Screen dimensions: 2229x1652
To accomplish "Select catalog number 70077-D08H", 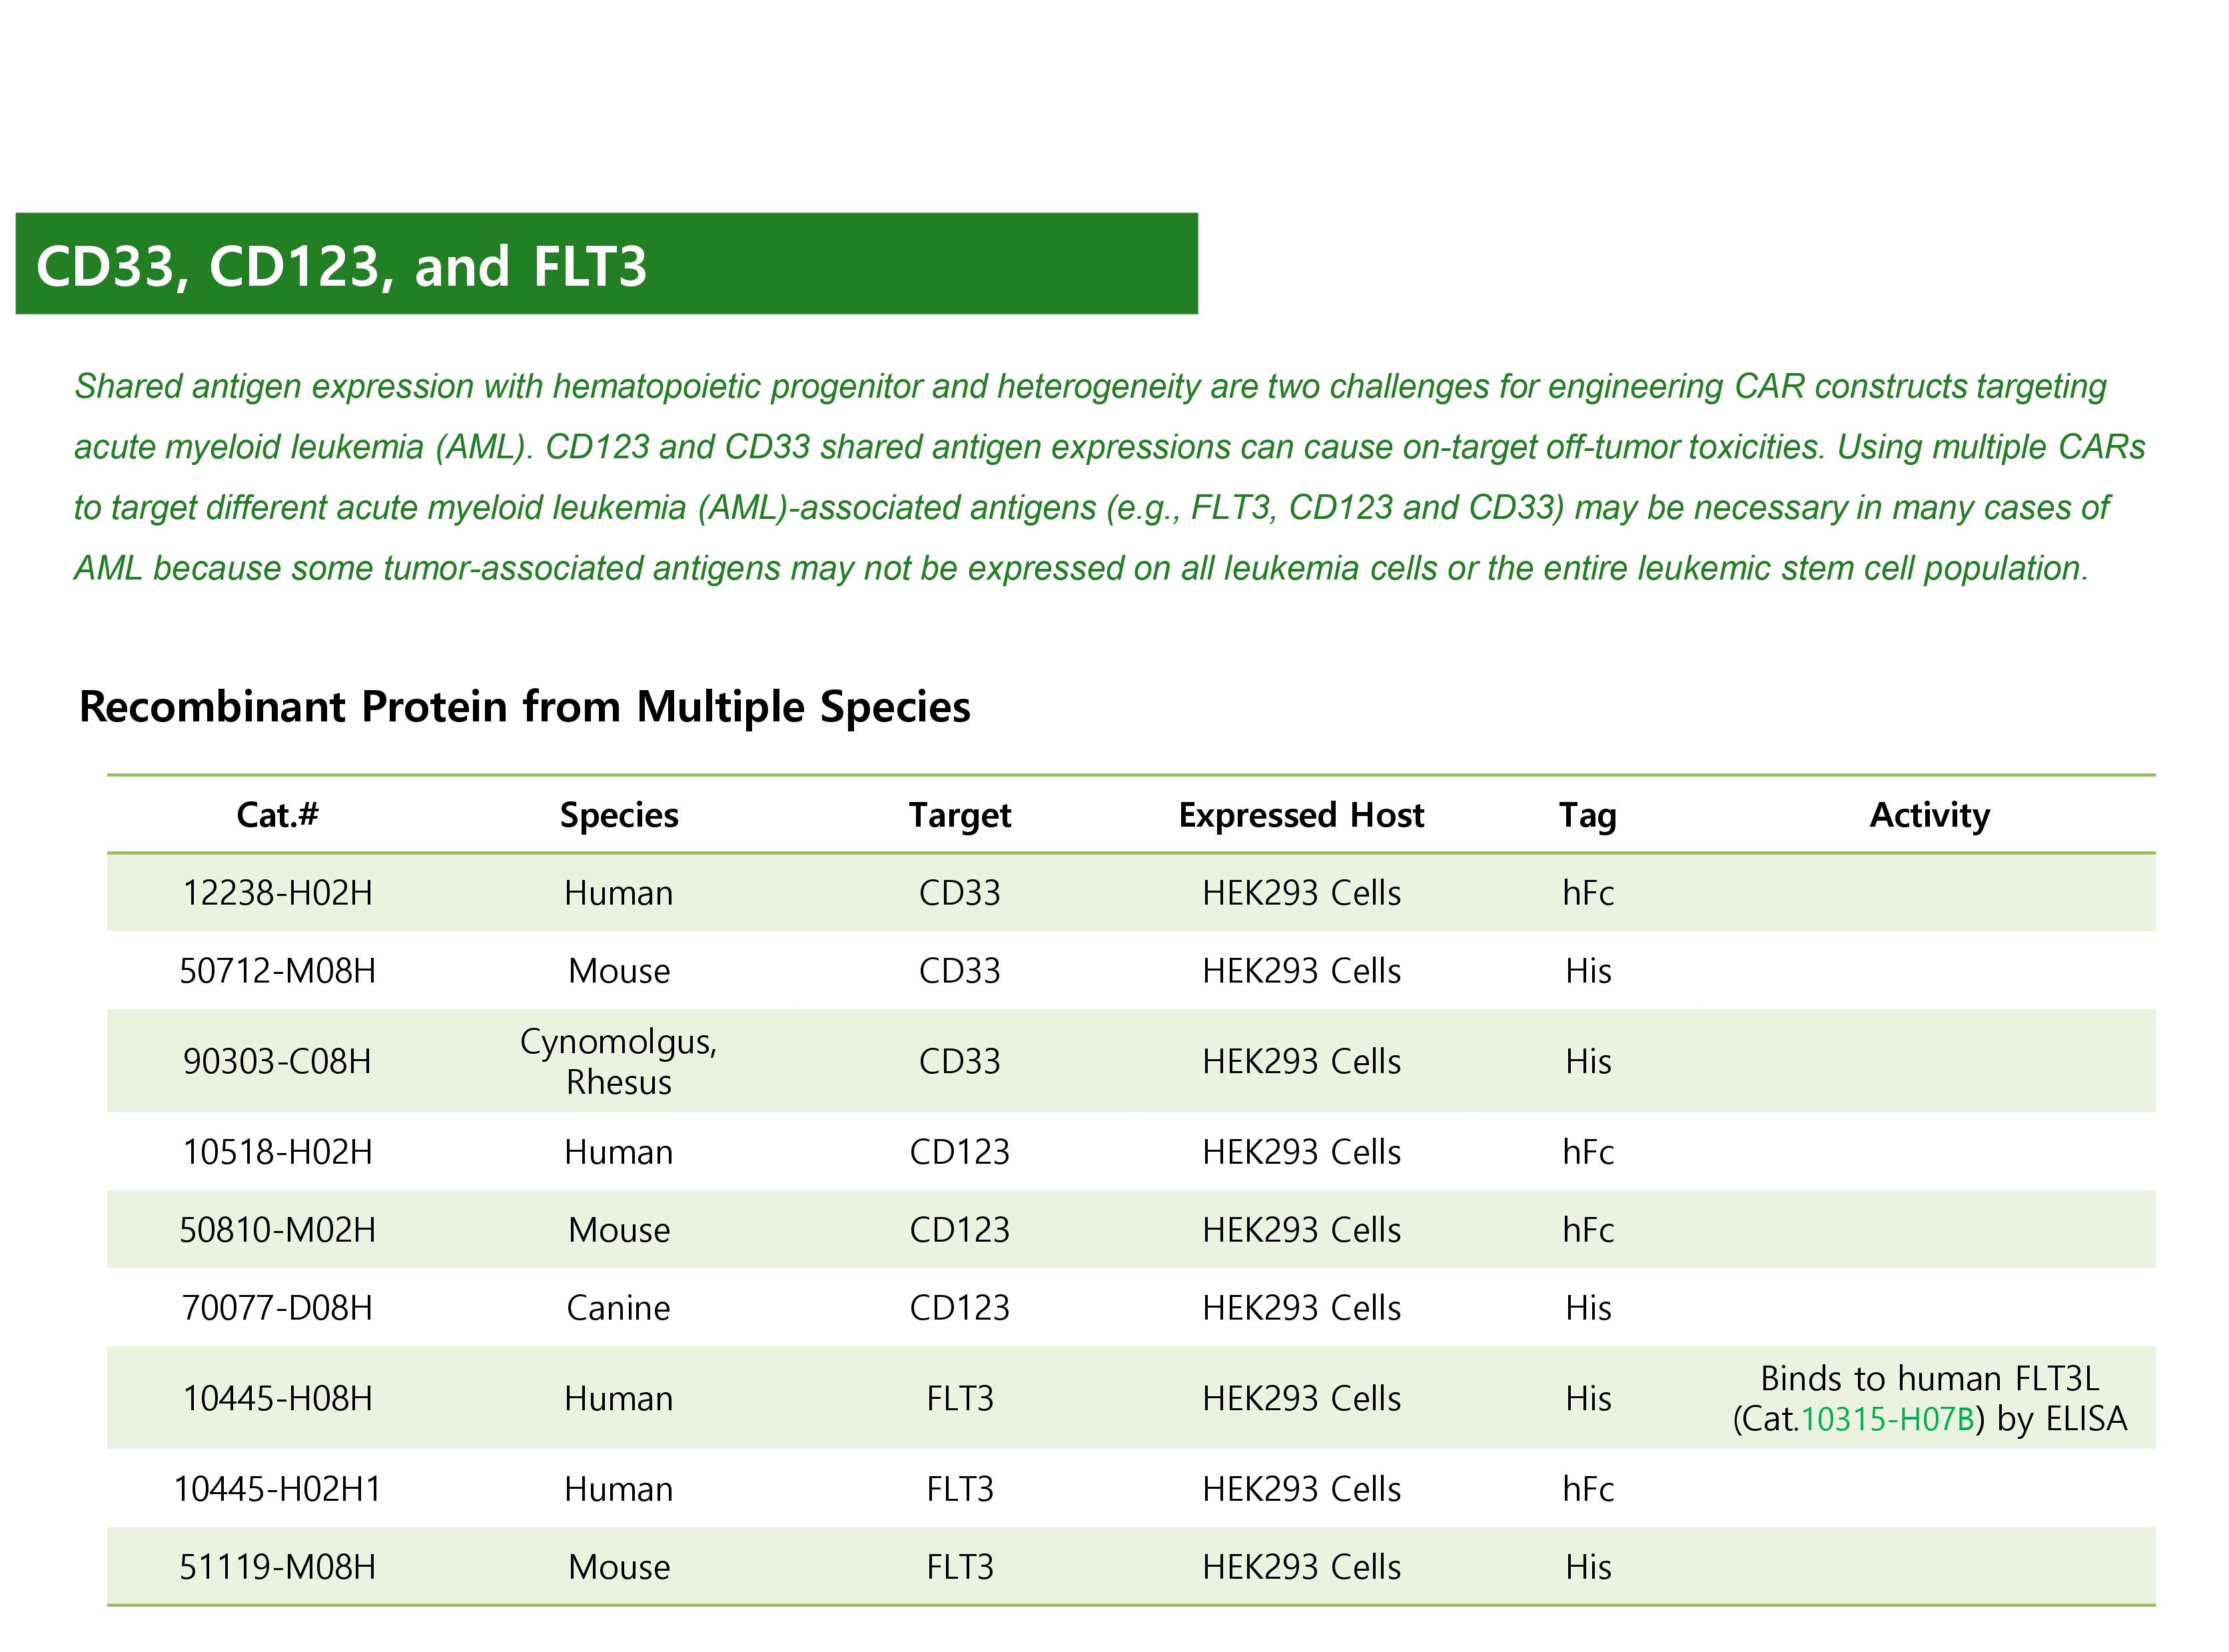I will tap(277, 1308).
